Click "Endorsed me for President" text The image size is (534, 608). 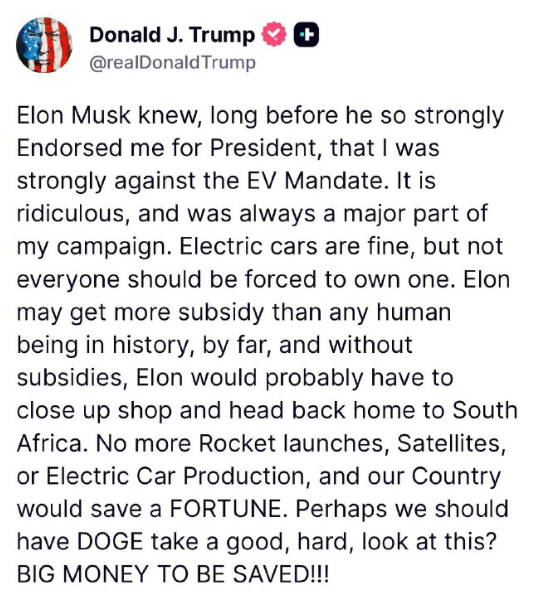tap(169, 148)
